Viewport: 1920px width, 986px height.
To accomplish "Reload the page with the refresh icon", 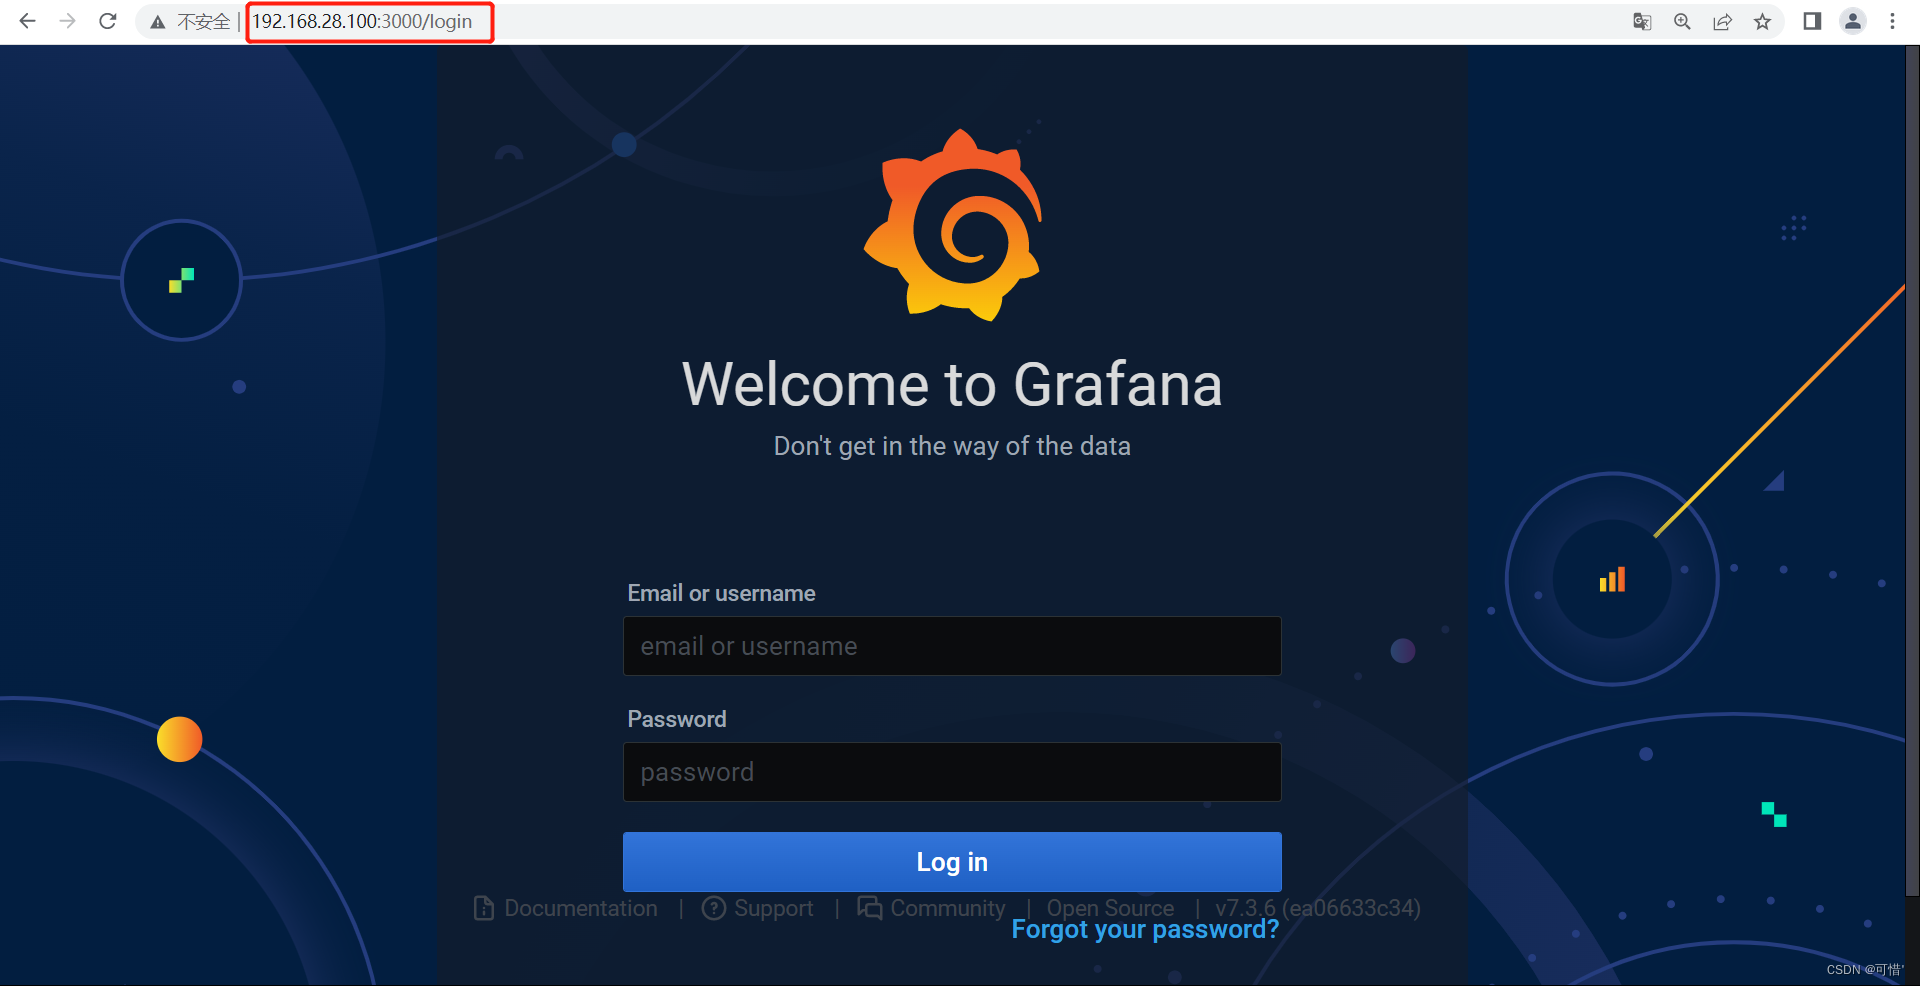I will [x=108, y=21].
